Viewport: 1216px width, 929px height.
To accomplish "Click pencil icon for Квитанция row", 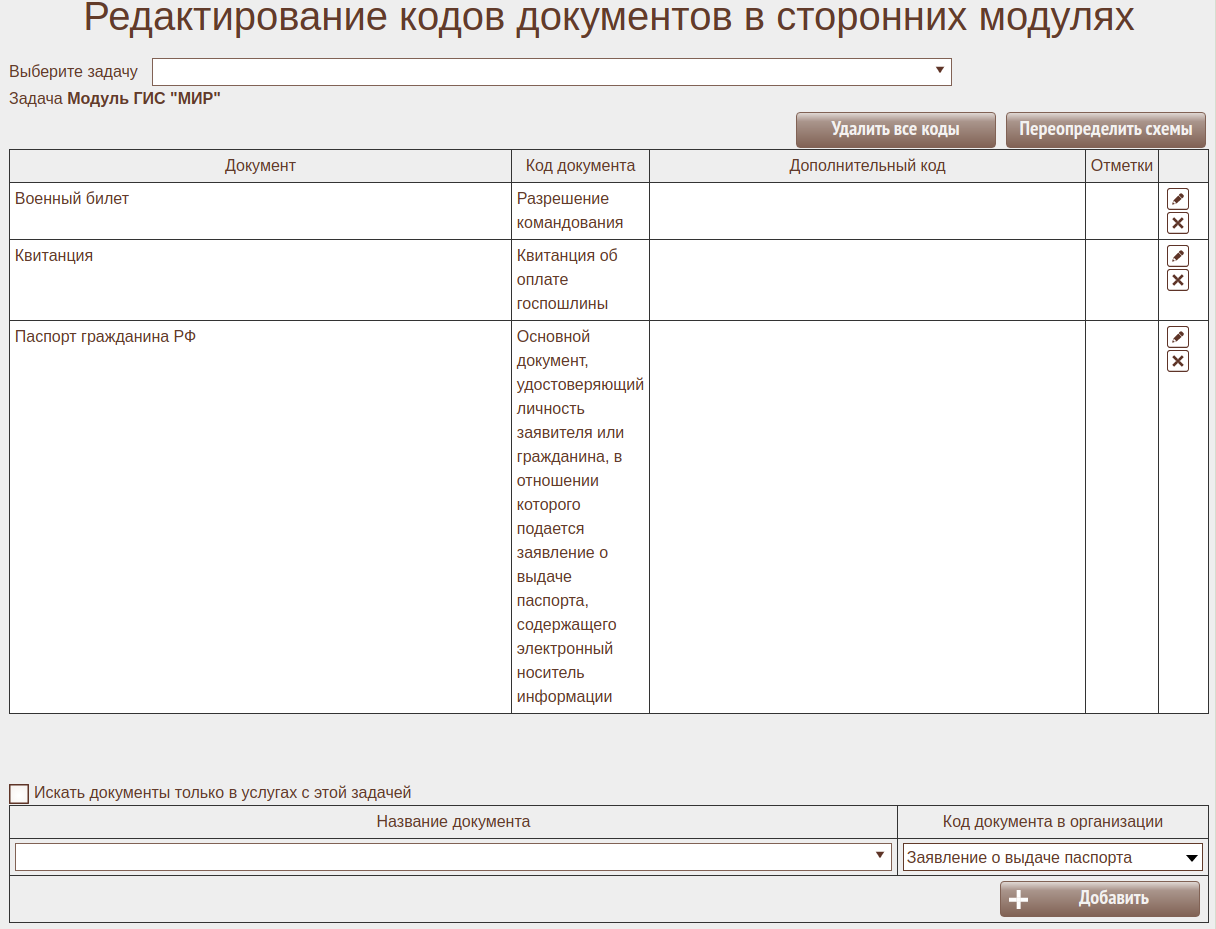I will pyautogui.click(x=1178, y=256).
